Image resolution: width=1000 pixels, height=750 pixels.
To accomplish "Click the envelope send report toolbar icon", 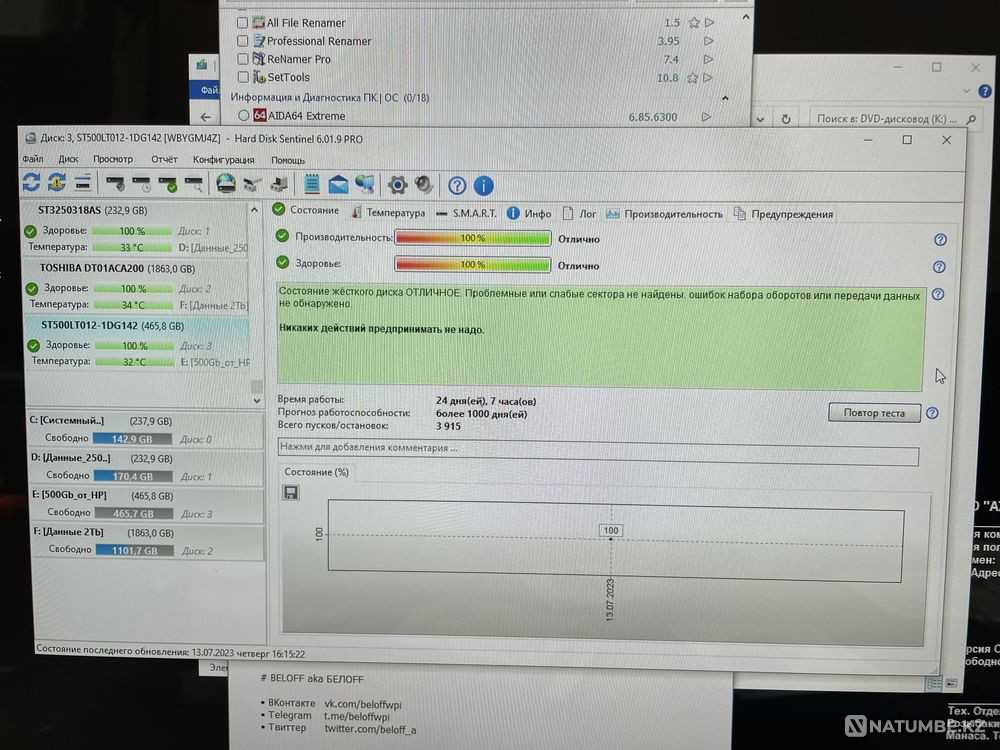I will (338, 185).
